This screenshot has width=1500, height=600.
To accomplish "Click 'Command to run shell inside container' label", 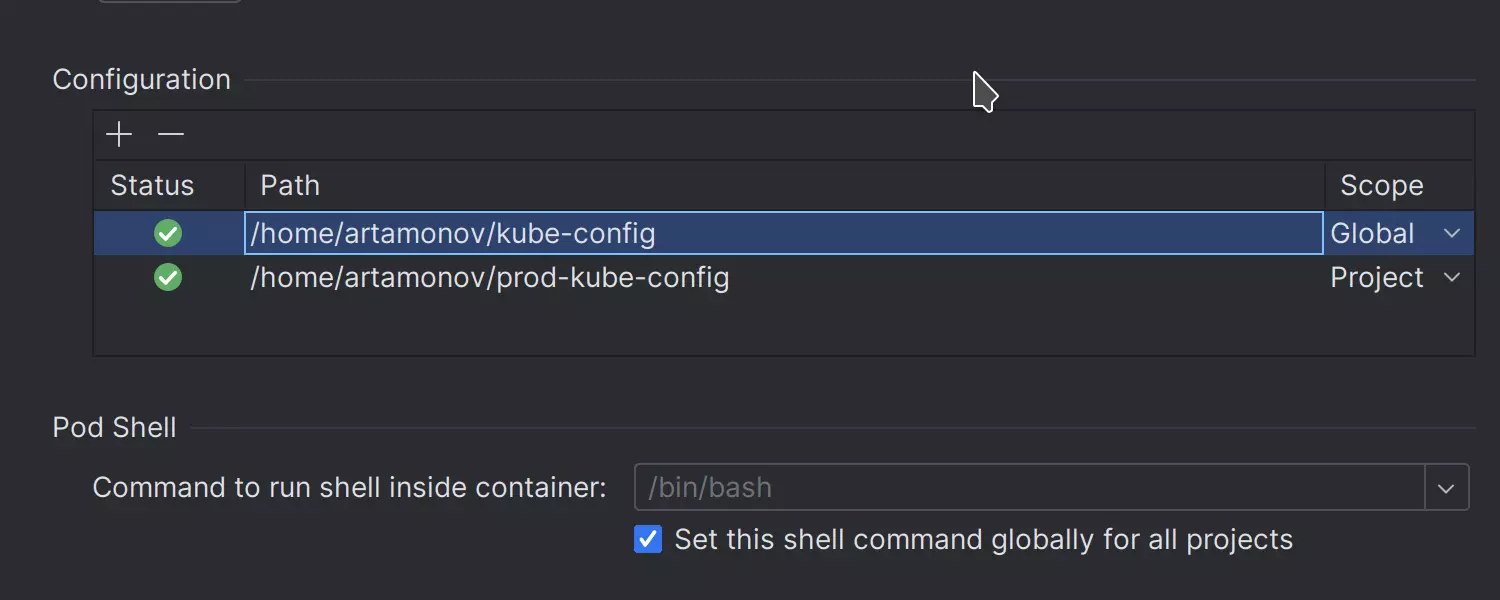I will pos(349,488).
